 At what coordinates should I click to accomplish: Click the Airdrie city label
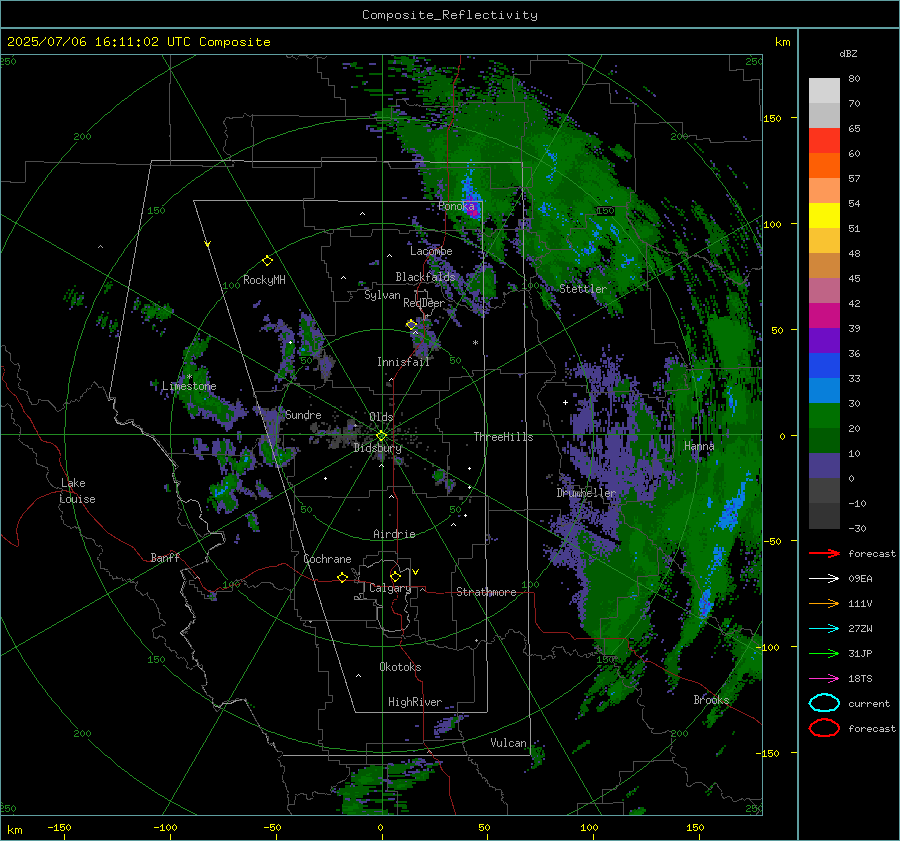click(394, 534)
